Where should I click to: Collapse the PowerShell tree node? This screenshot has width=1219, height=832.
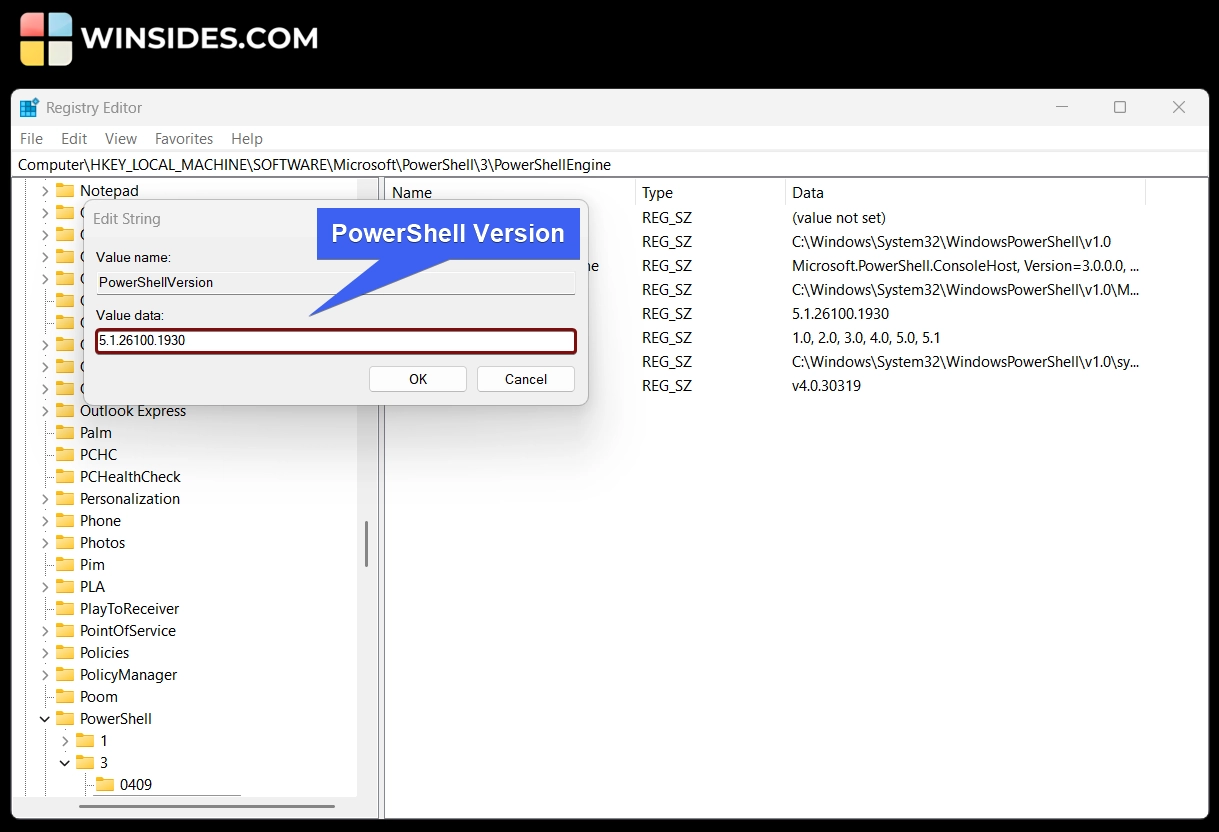(x=45, y=719)
